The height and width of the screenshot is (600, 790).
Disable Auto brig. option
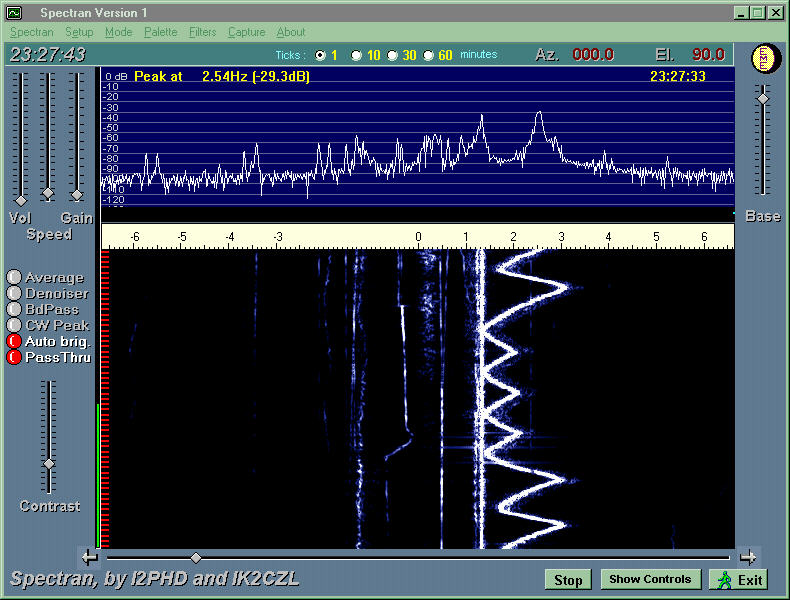pos(14,341)
